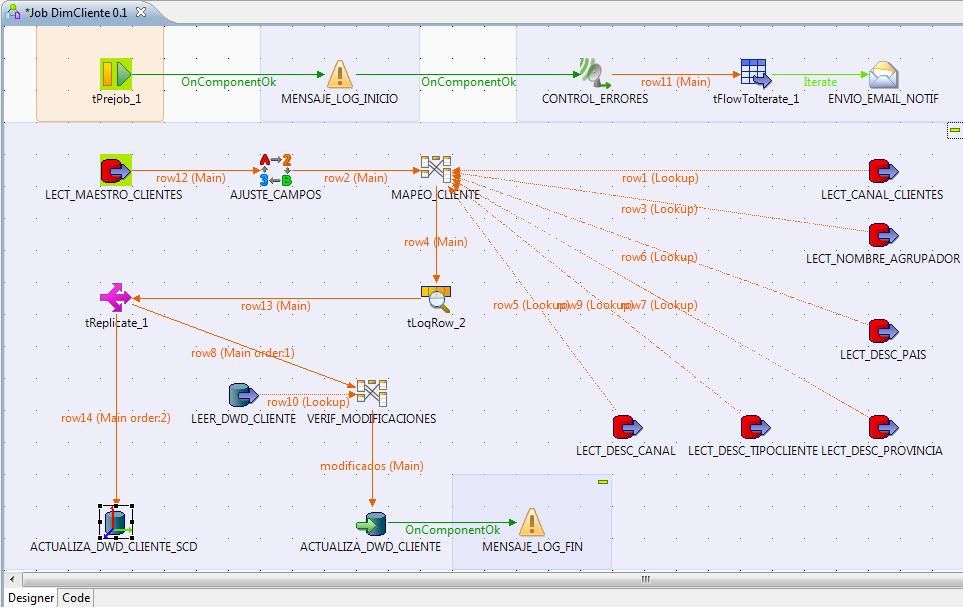Screen dimensions: 963x613
Task: Select the row2 (Main) connection label
Action: (356, 178)
